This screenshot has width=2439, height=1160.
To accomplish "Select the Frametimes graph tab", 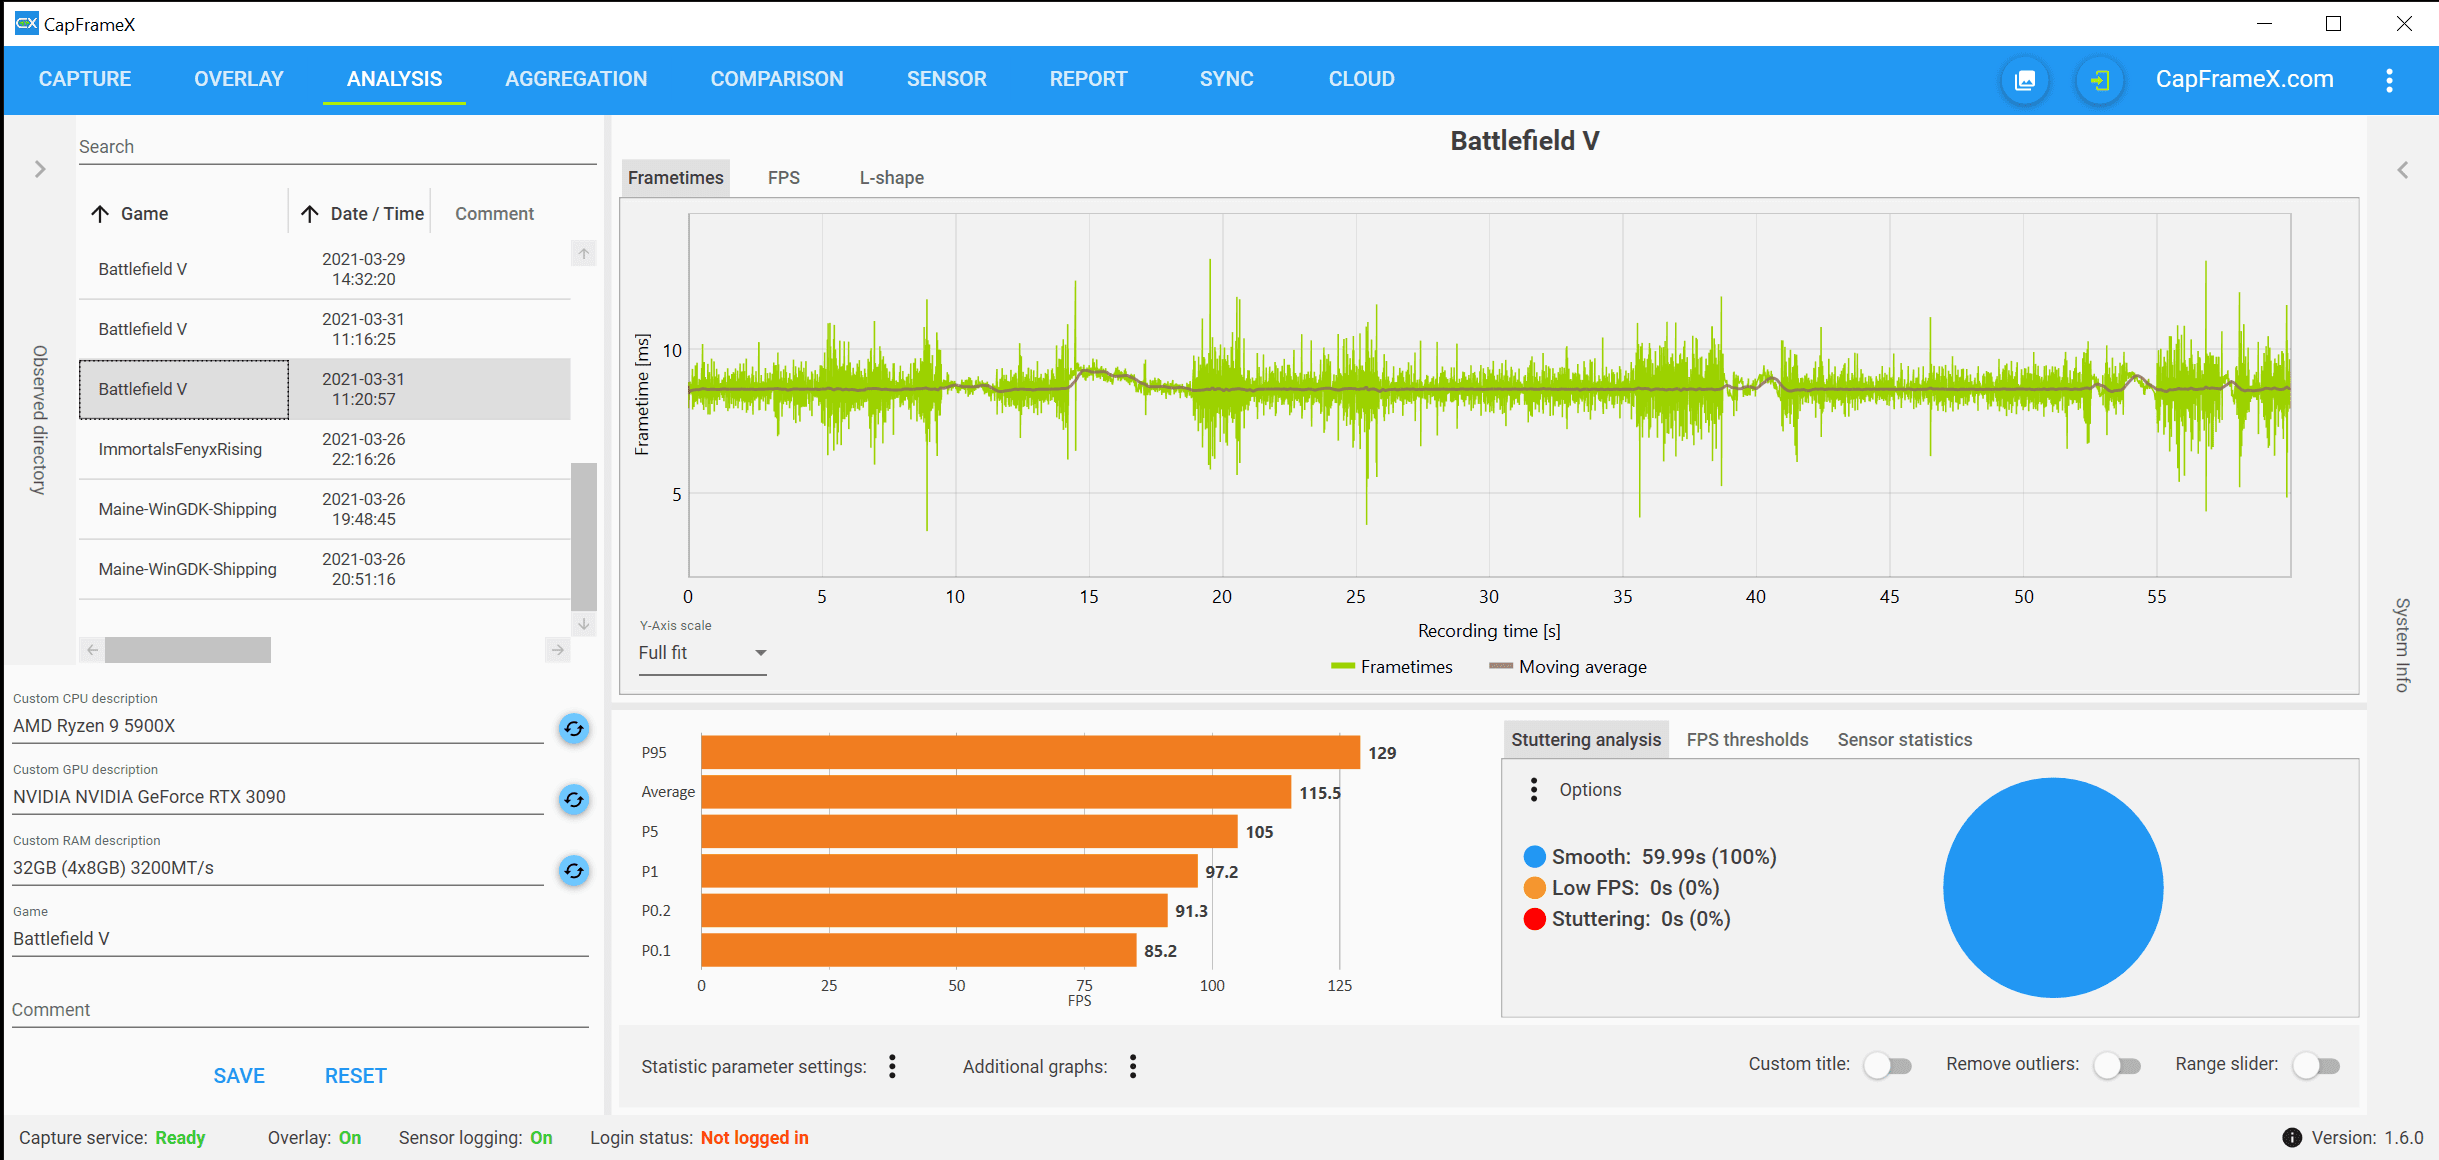I will 676,177.
